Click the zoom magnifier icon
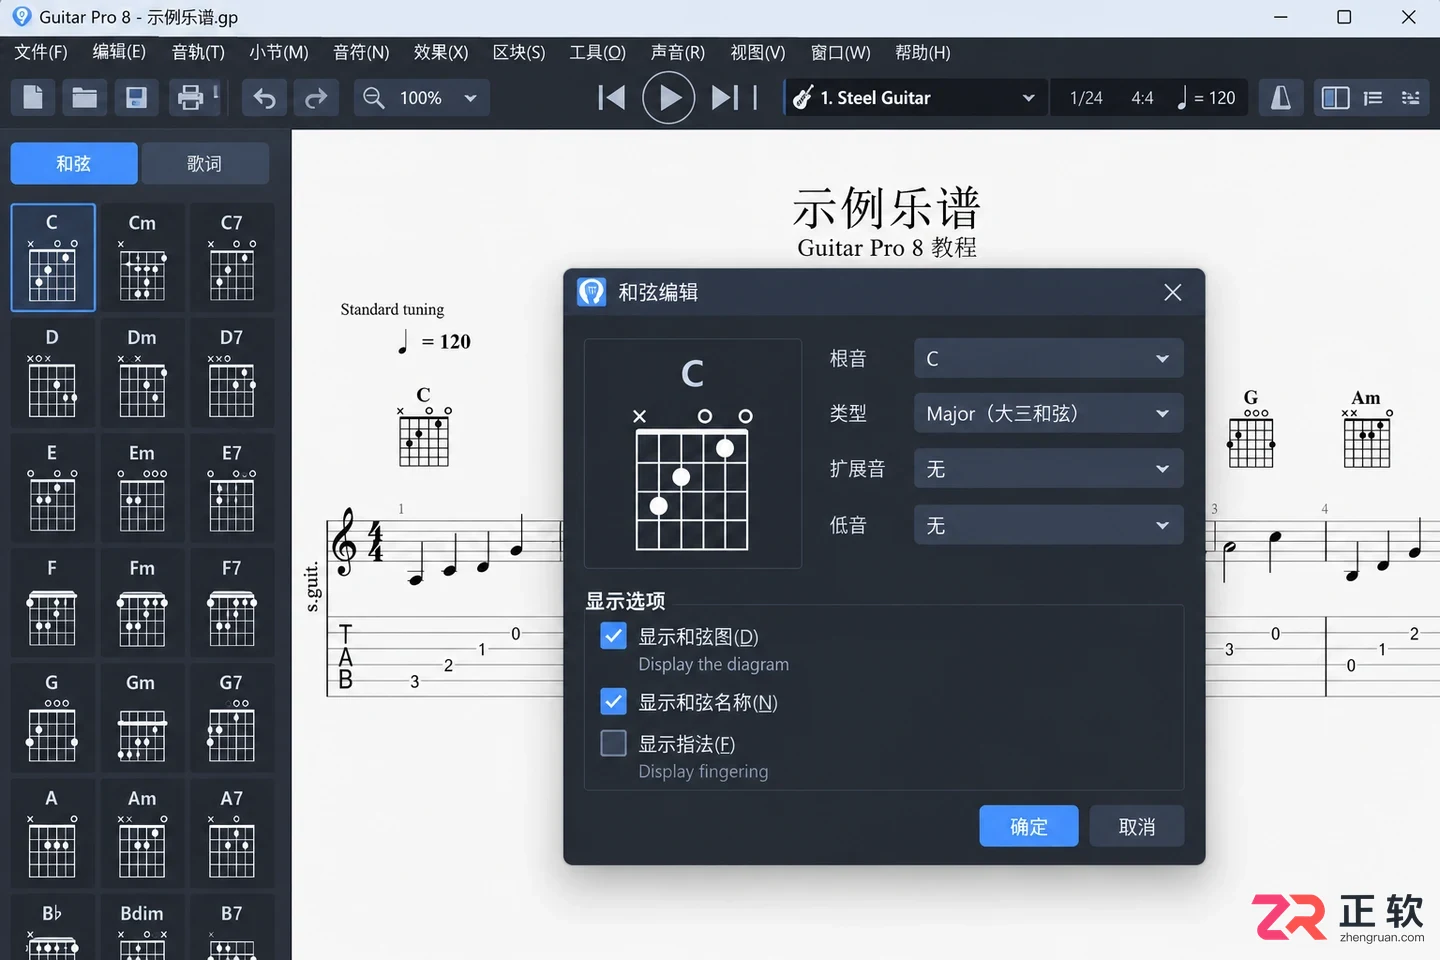Viewport: 1440px width, 960px height. point(373,97)
